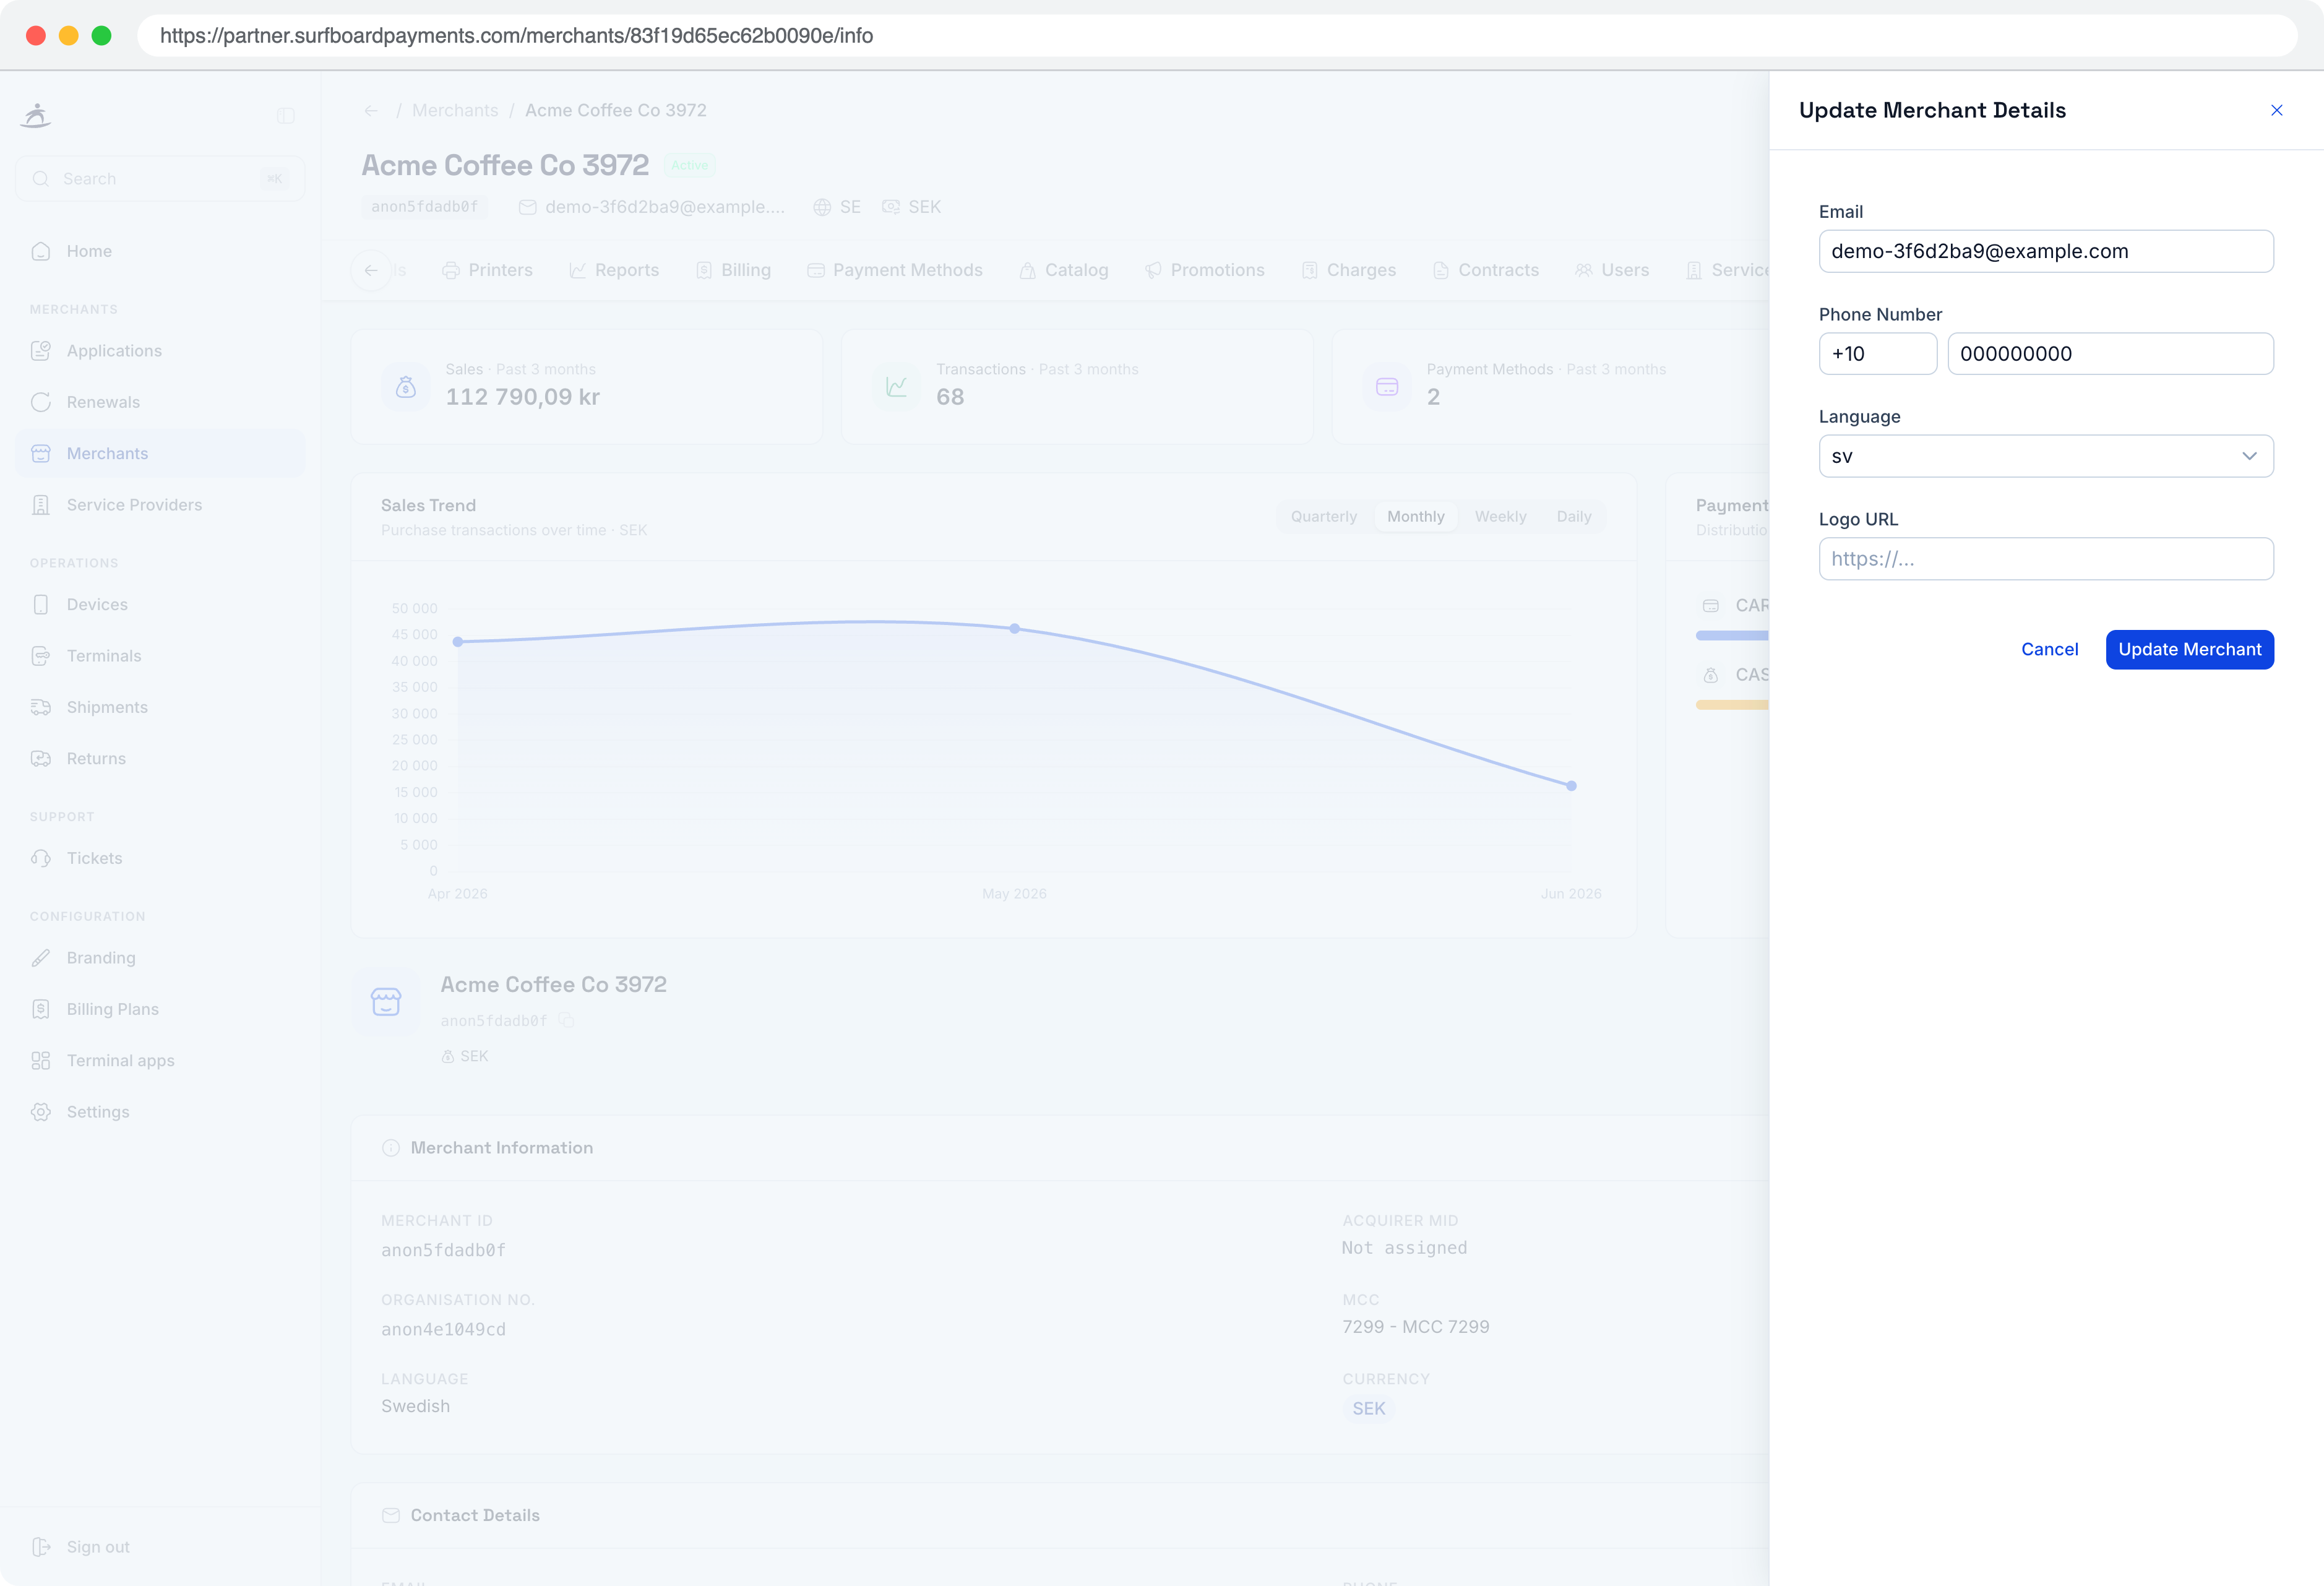Screen dimensions: 2324x1586
Task: Click the Surfboard logo icon
Action: click(x=36, y=115)
